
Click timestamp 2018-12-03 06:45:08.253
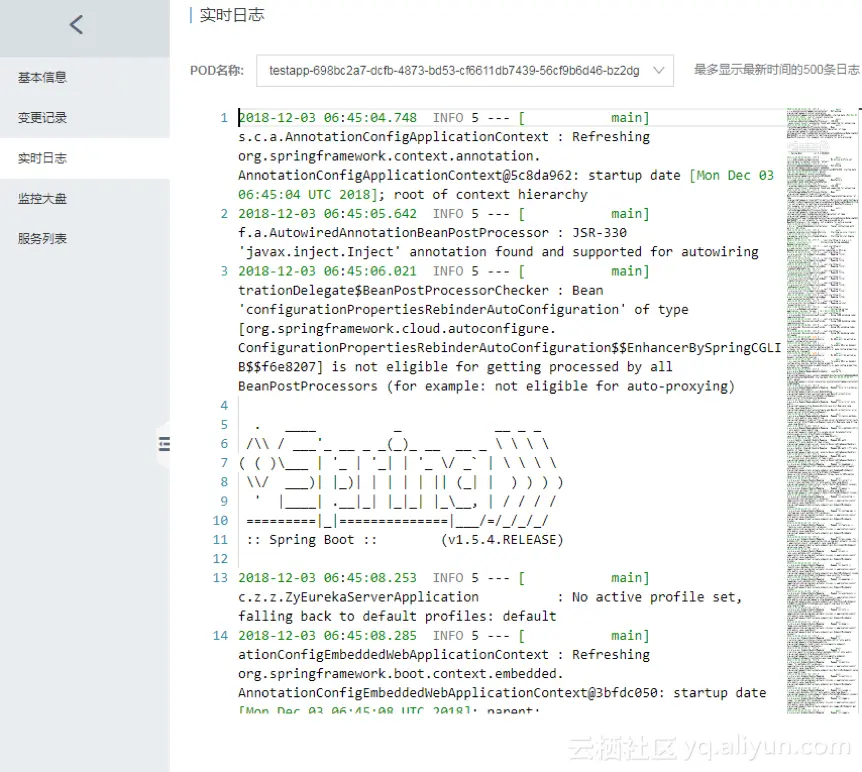click(328, 578)
